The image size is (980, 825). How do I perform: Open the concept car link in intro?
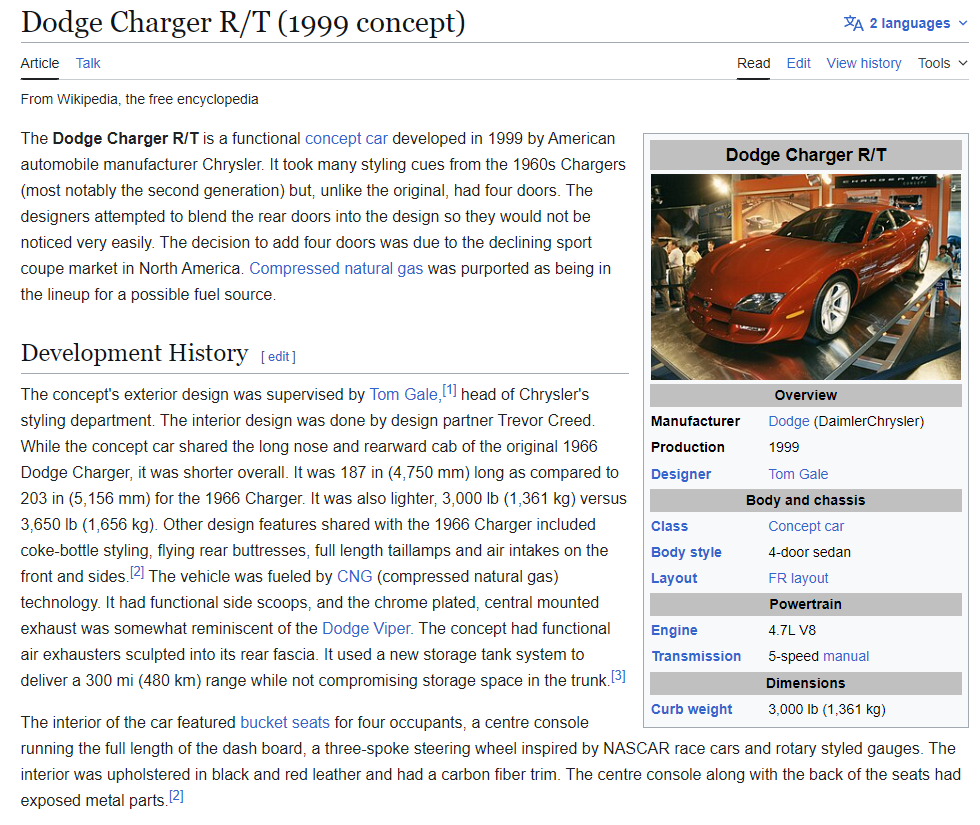pos(346,138)
